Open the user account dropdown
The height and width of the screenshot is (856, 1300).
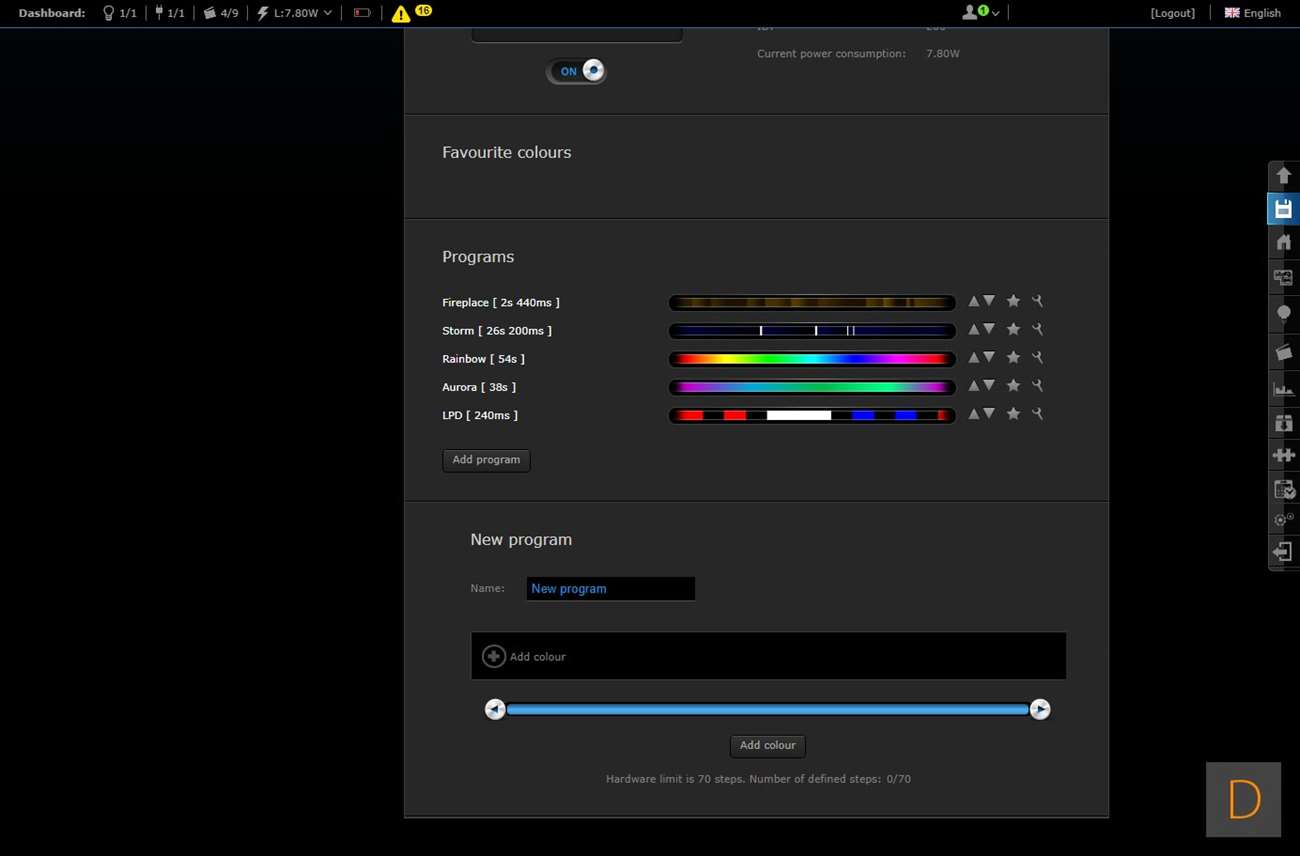pos(979,13)
